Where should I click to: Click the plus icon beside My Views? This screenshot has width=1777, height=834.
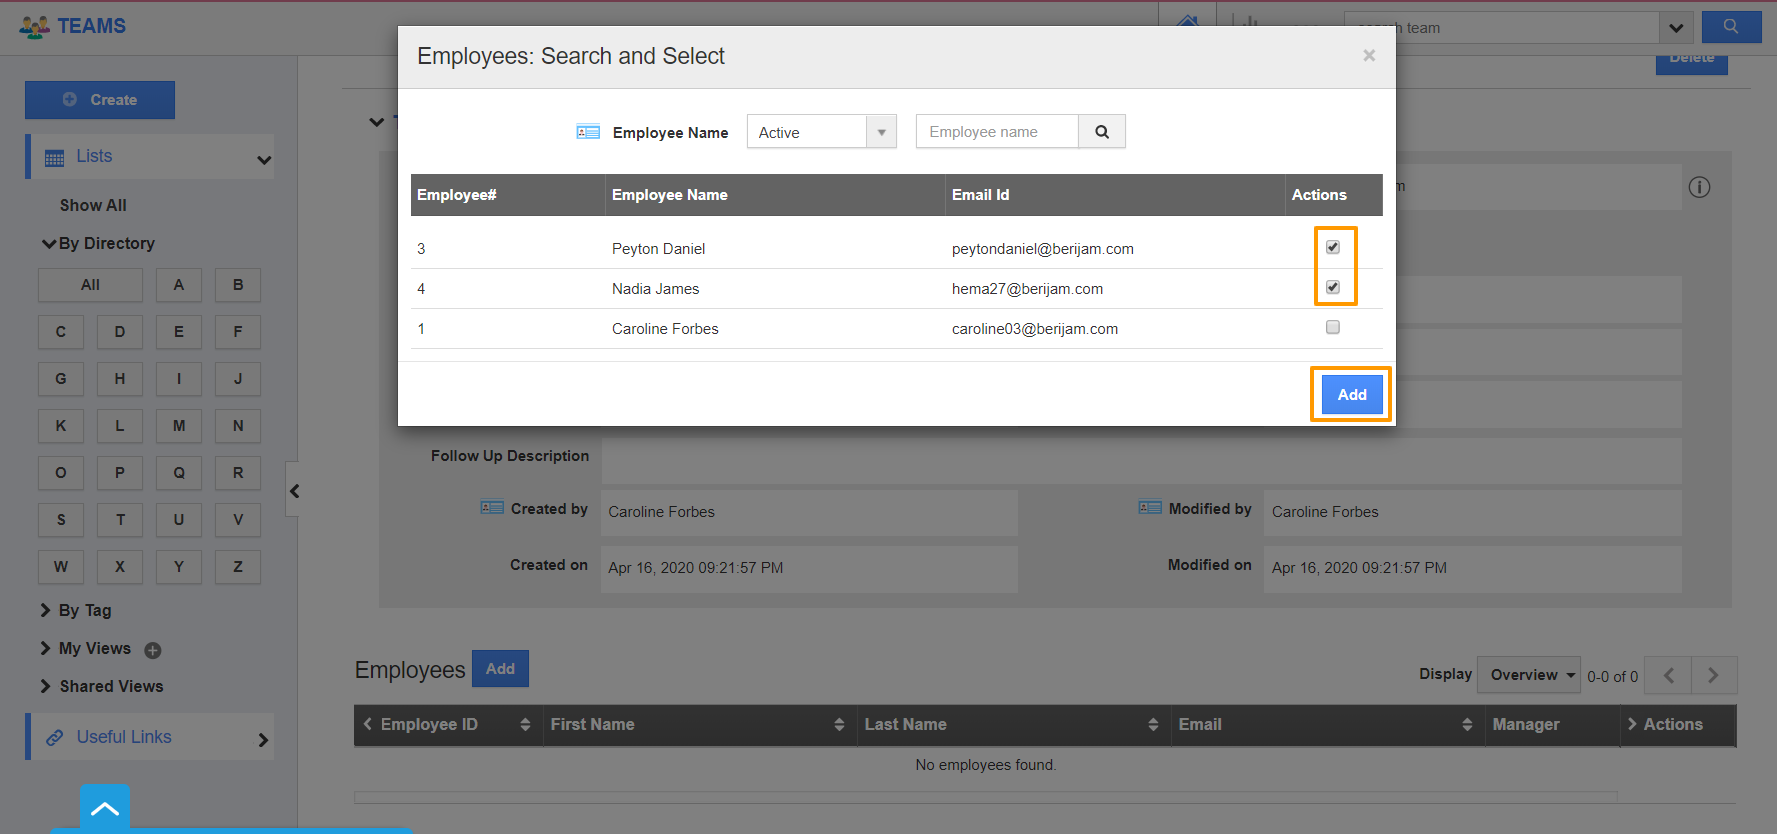click(x=153, y=650)
